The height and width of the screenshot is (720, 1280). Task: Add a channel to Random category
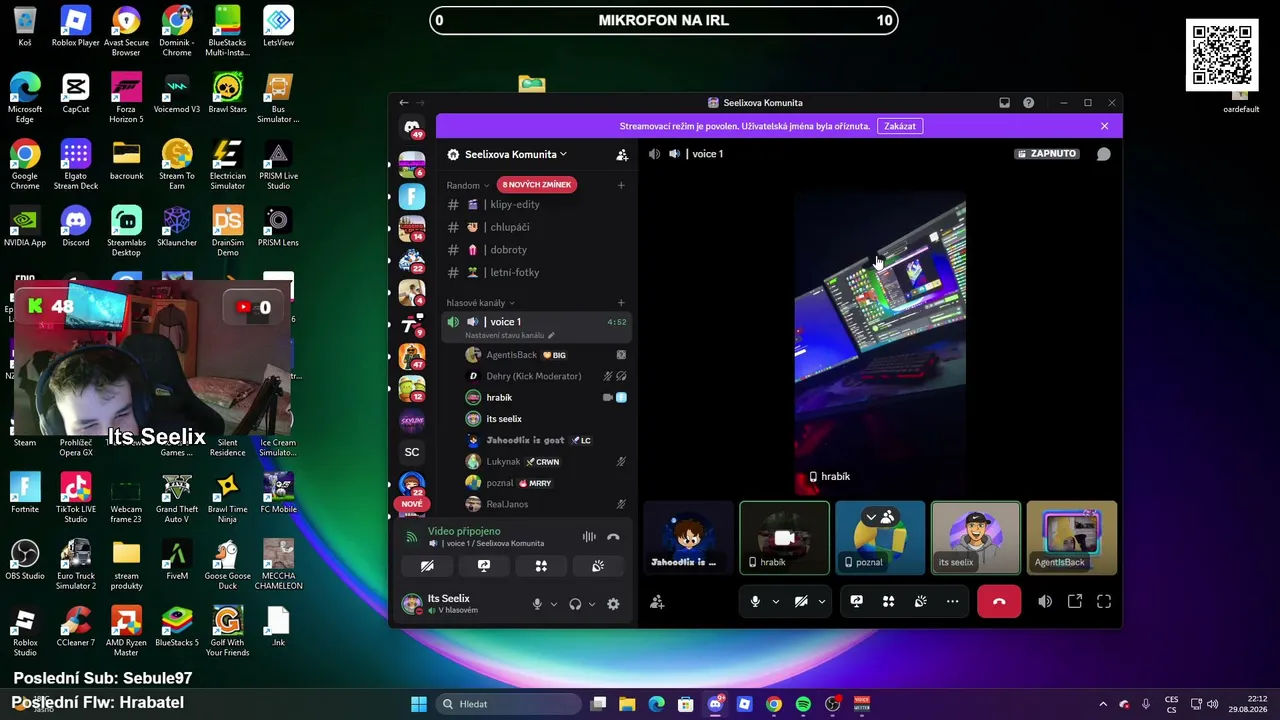point(621,185)
